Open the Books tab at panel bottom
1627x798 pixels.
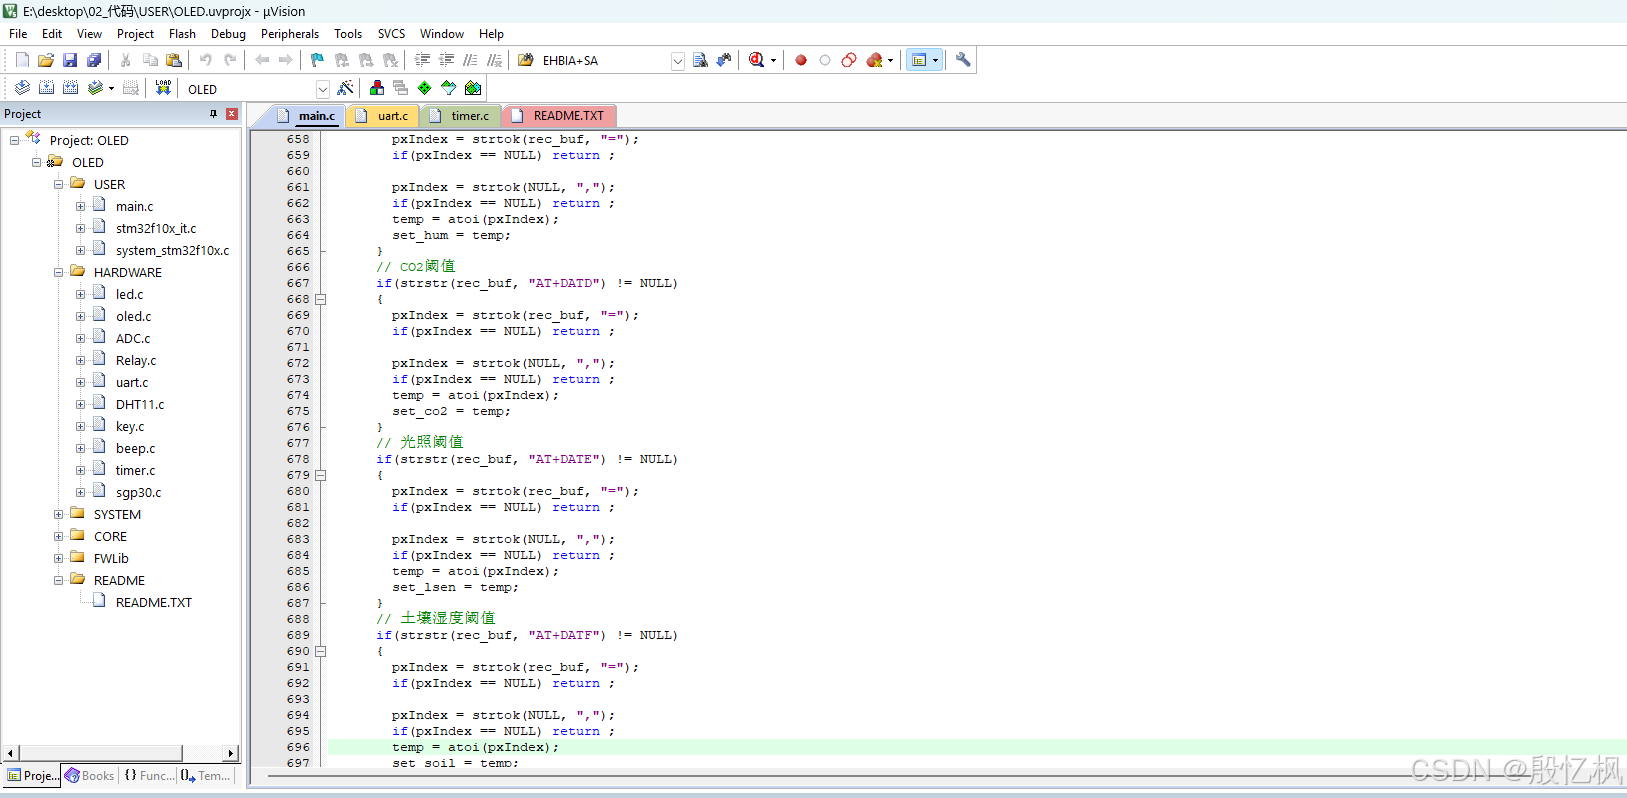pyautogui.click(x=90, y=776)
